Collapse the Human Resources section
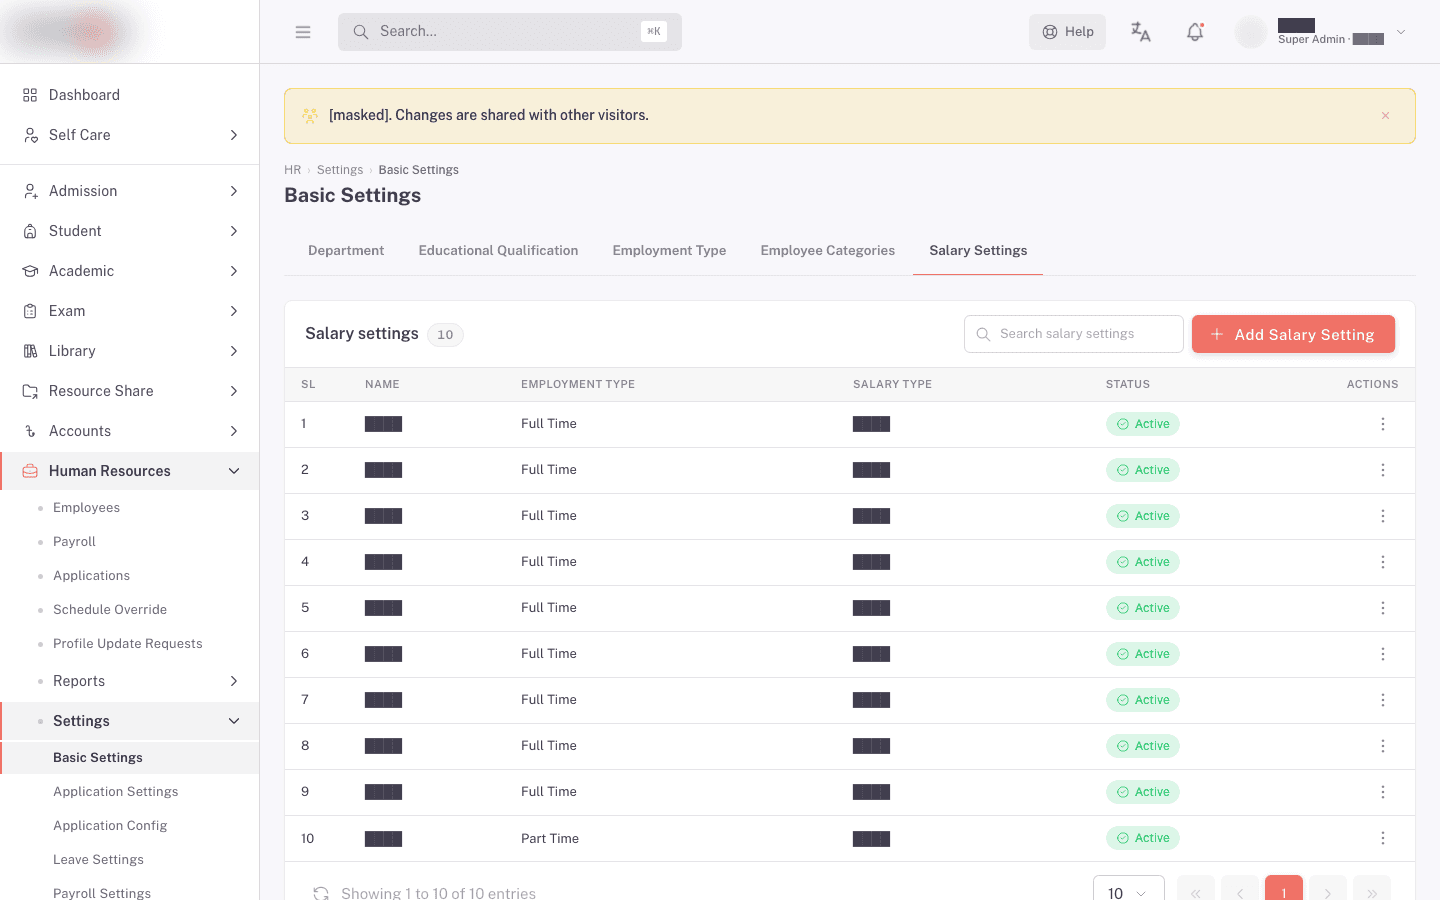The width and height of the screenshot is (1440, 900). click(130, 471)
